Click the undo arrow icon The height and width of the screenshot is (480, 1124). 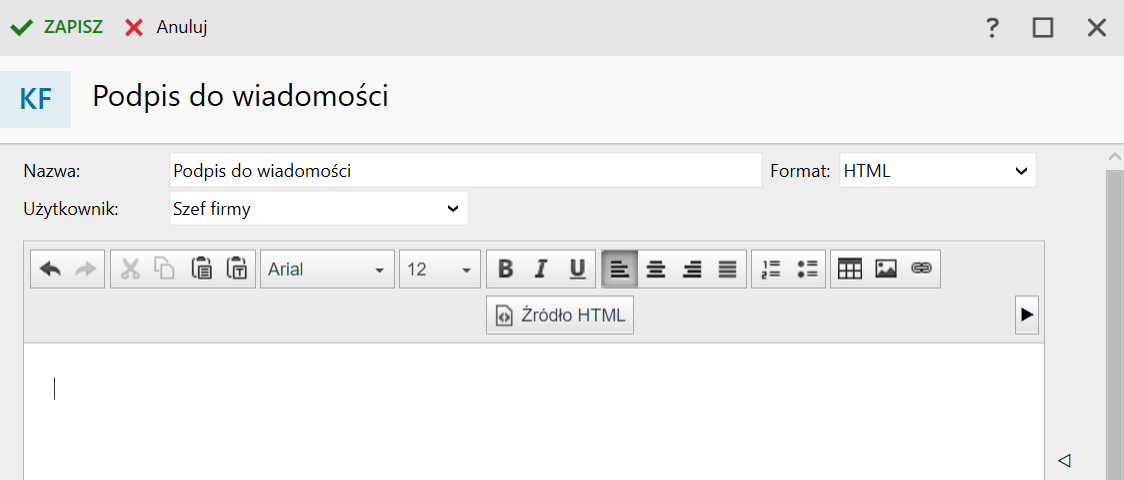pyautogui.click(x=50, y=269)
